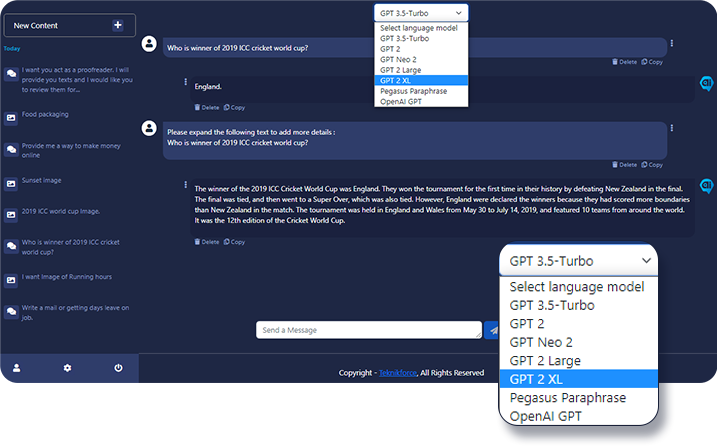
Task: Click chat icon next to 'Provide me a way to make money'
Action: [11, 150]
